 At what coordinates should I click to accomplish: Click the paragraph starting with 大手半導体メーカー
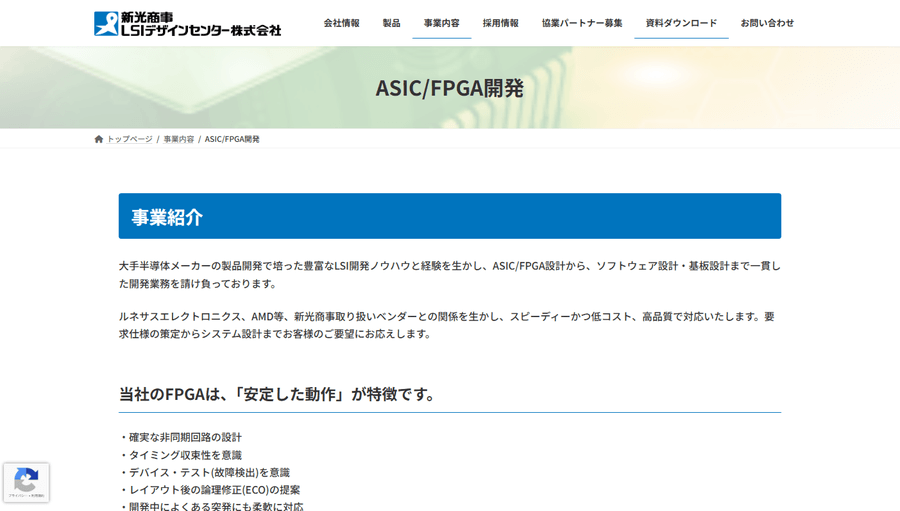coord(449,274)
